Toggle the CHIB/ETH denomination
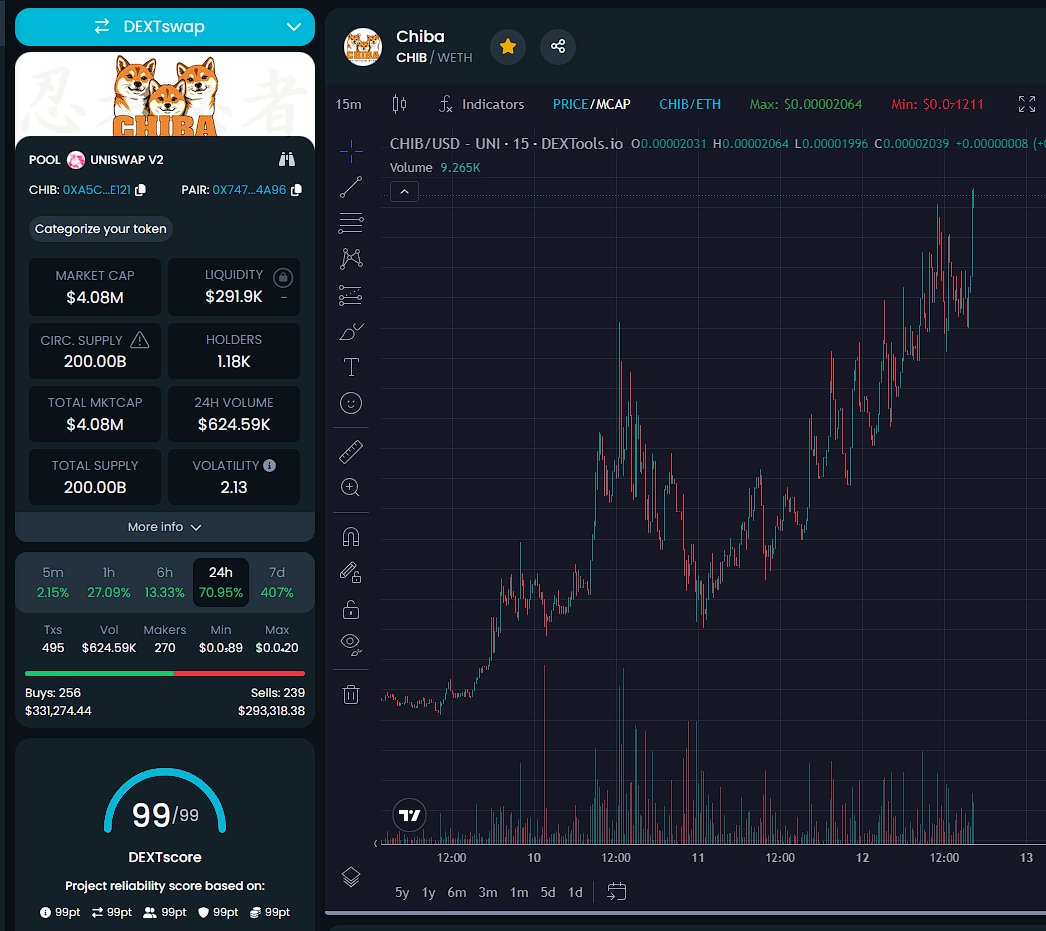 [690, 104]
